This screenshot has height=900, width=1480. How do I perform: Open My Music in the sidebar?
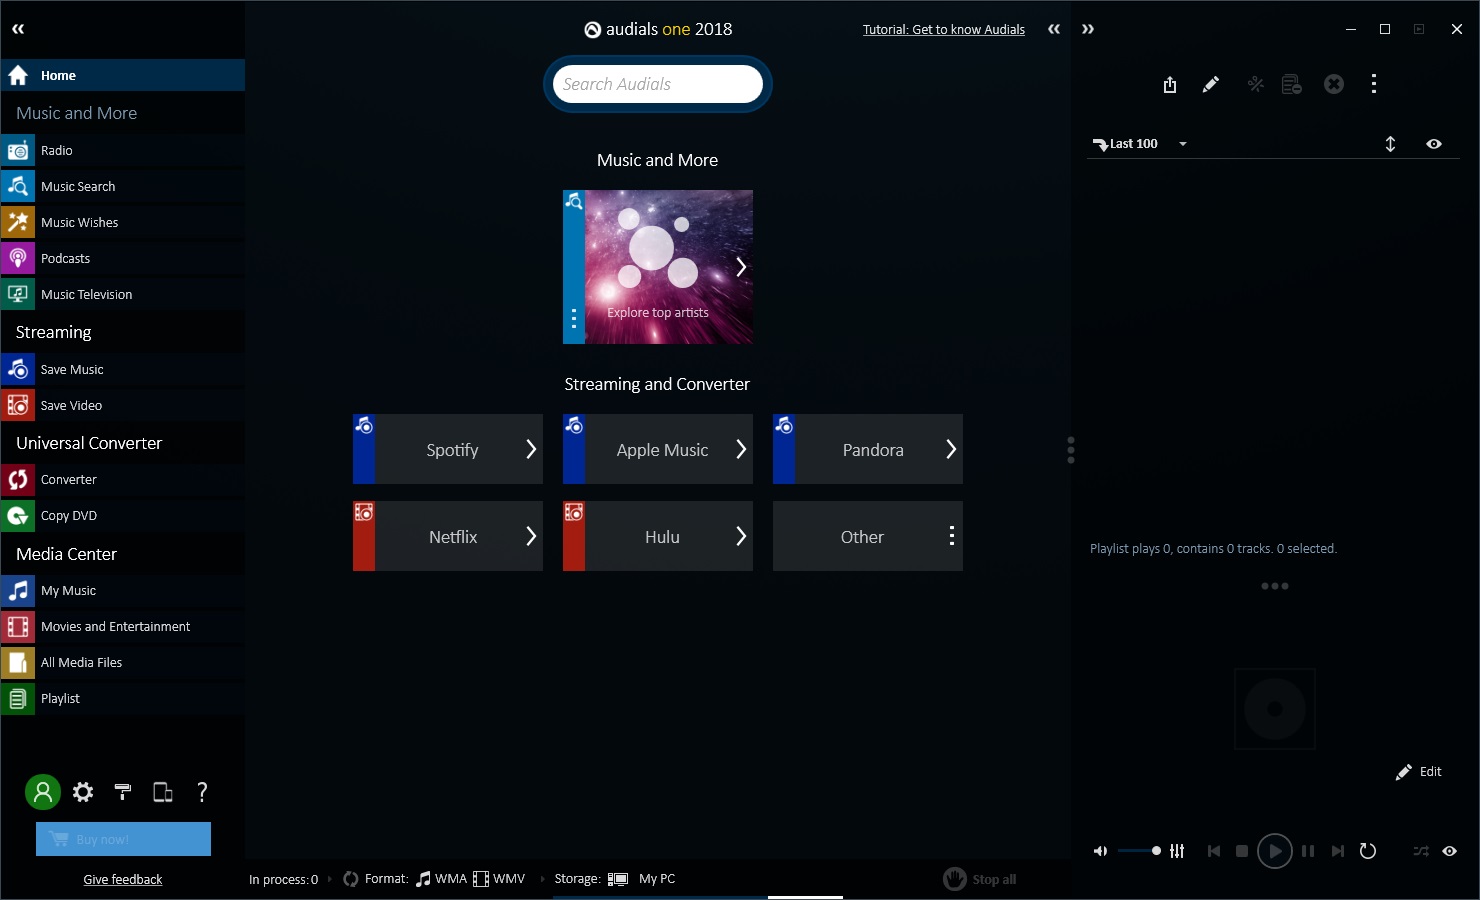tap(122, 591)
